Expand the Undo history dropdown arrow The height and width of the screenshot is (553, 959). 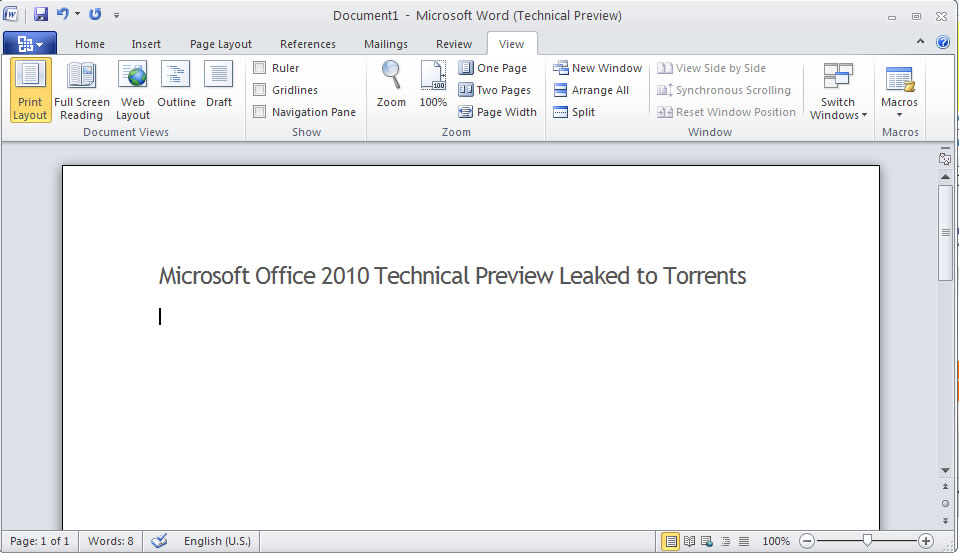tap(77, 13)
